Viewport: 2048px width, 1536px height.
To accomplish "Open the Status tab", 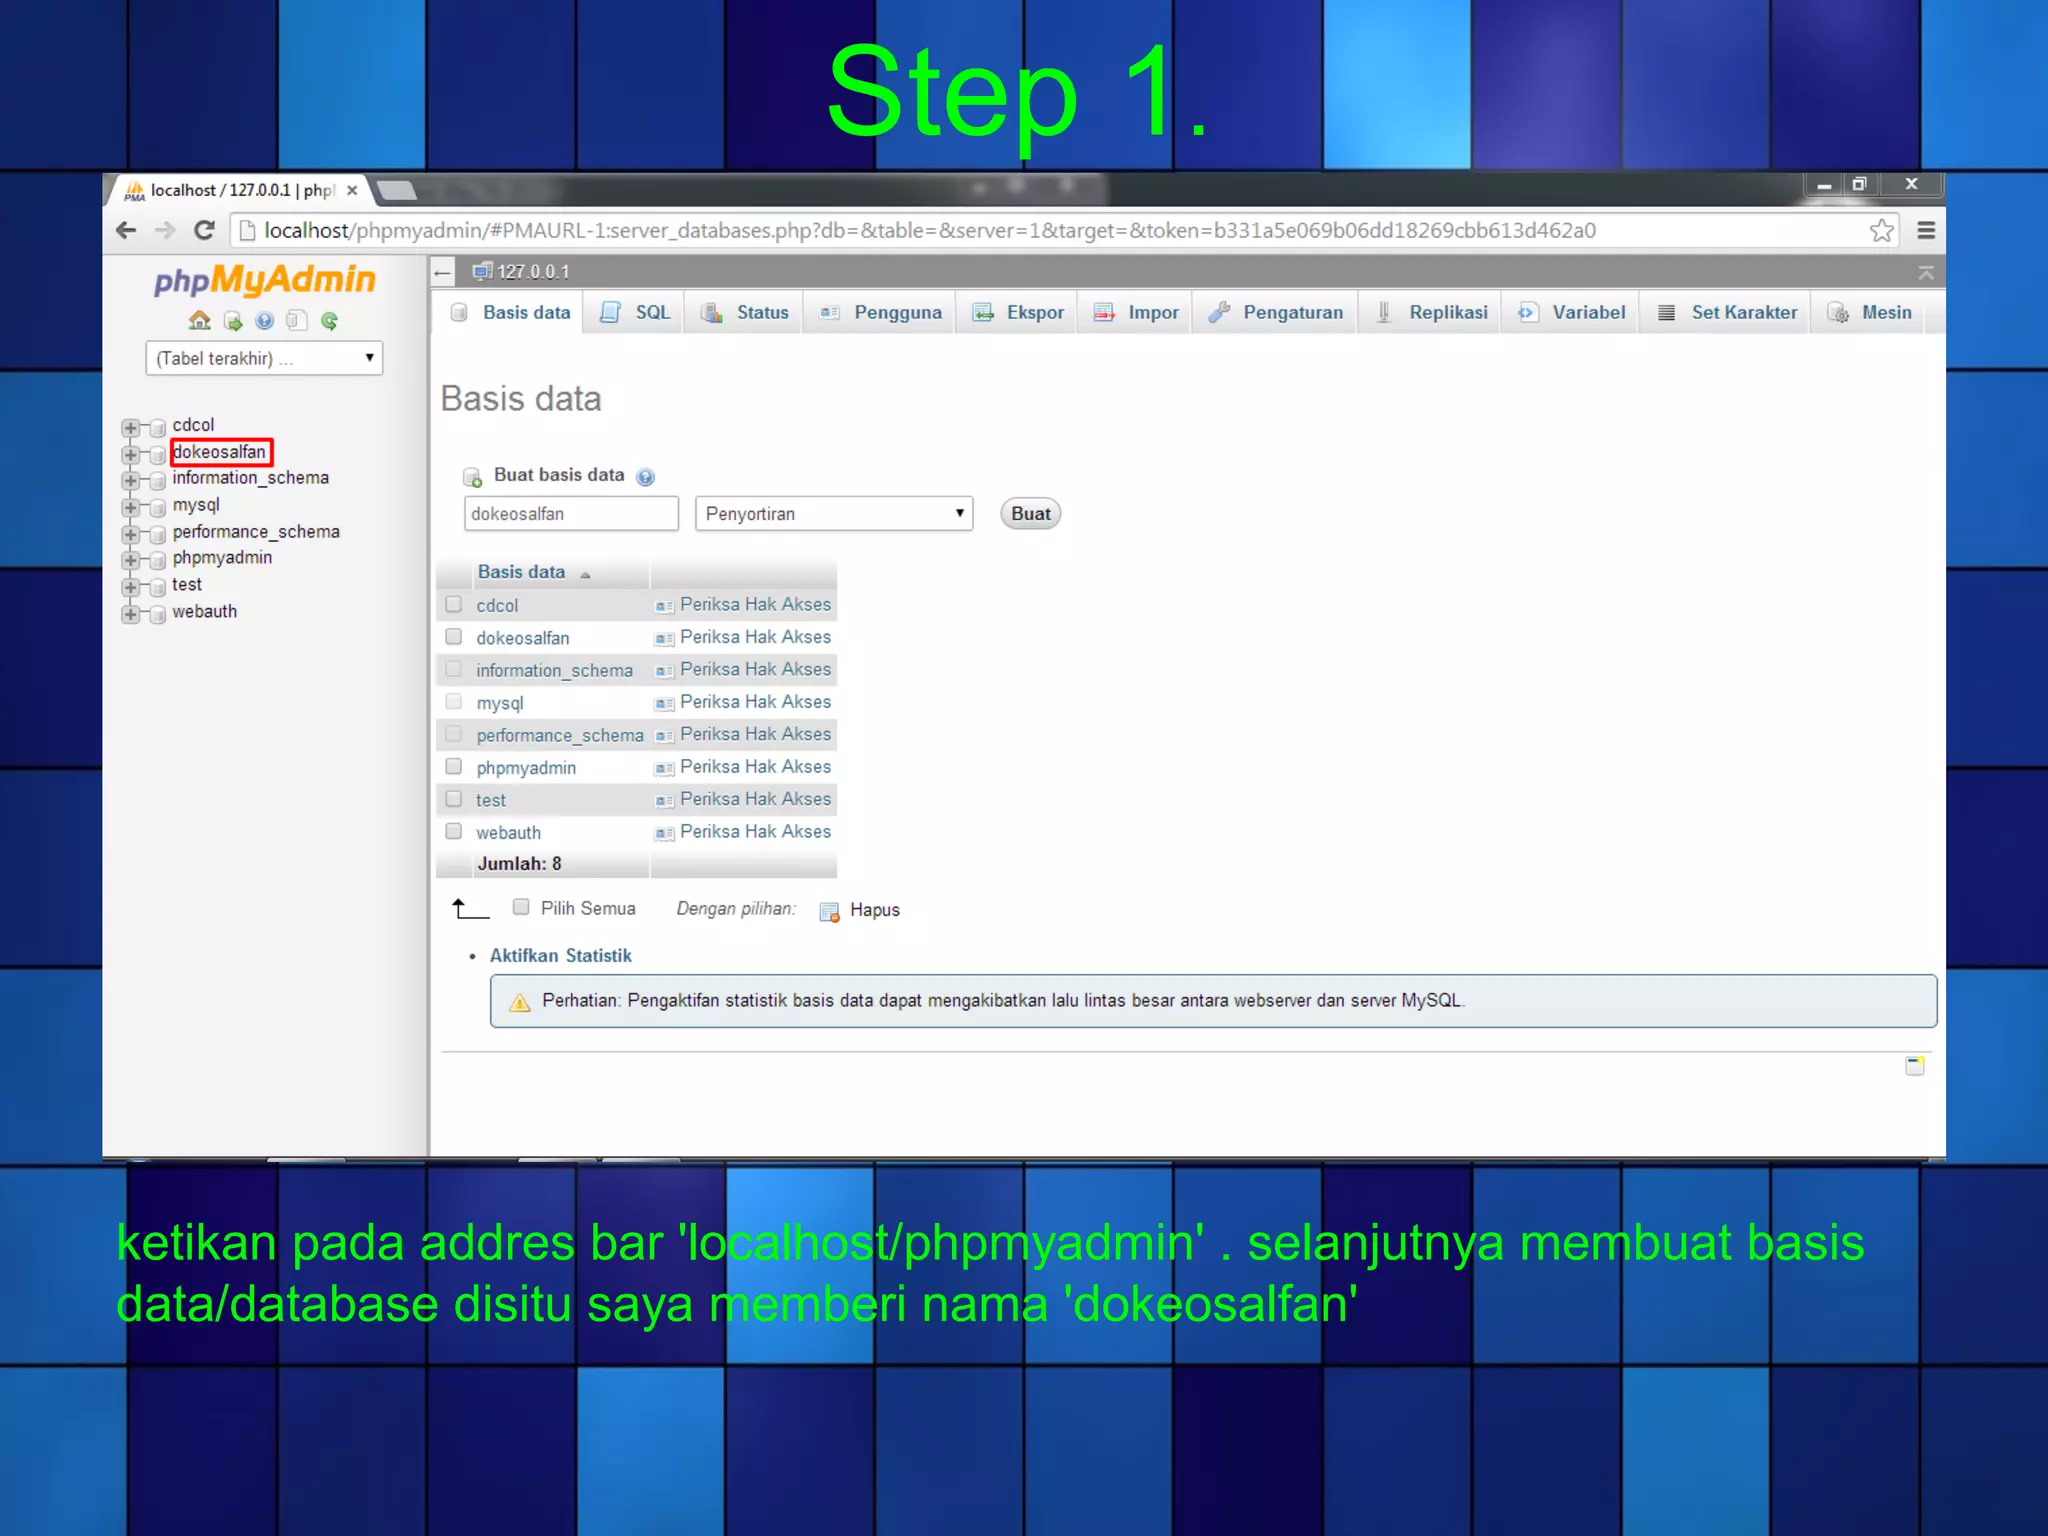I will pos(744,313).
